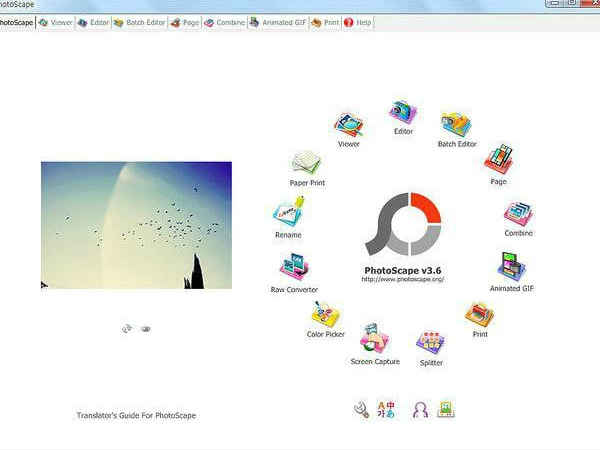Open settings wrench icon at bottom
The height and width of the screenshot is (450, 600).
coord(361,410)
